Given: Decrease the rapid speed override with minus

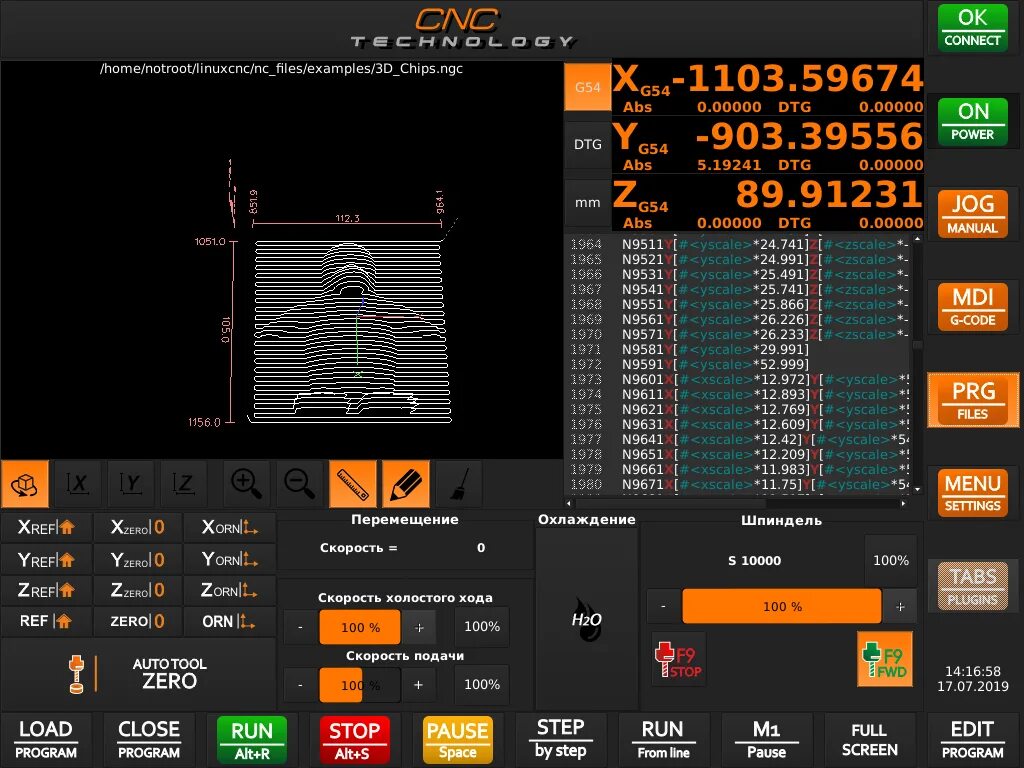Looking at the screenshot, I should point(300,628).
